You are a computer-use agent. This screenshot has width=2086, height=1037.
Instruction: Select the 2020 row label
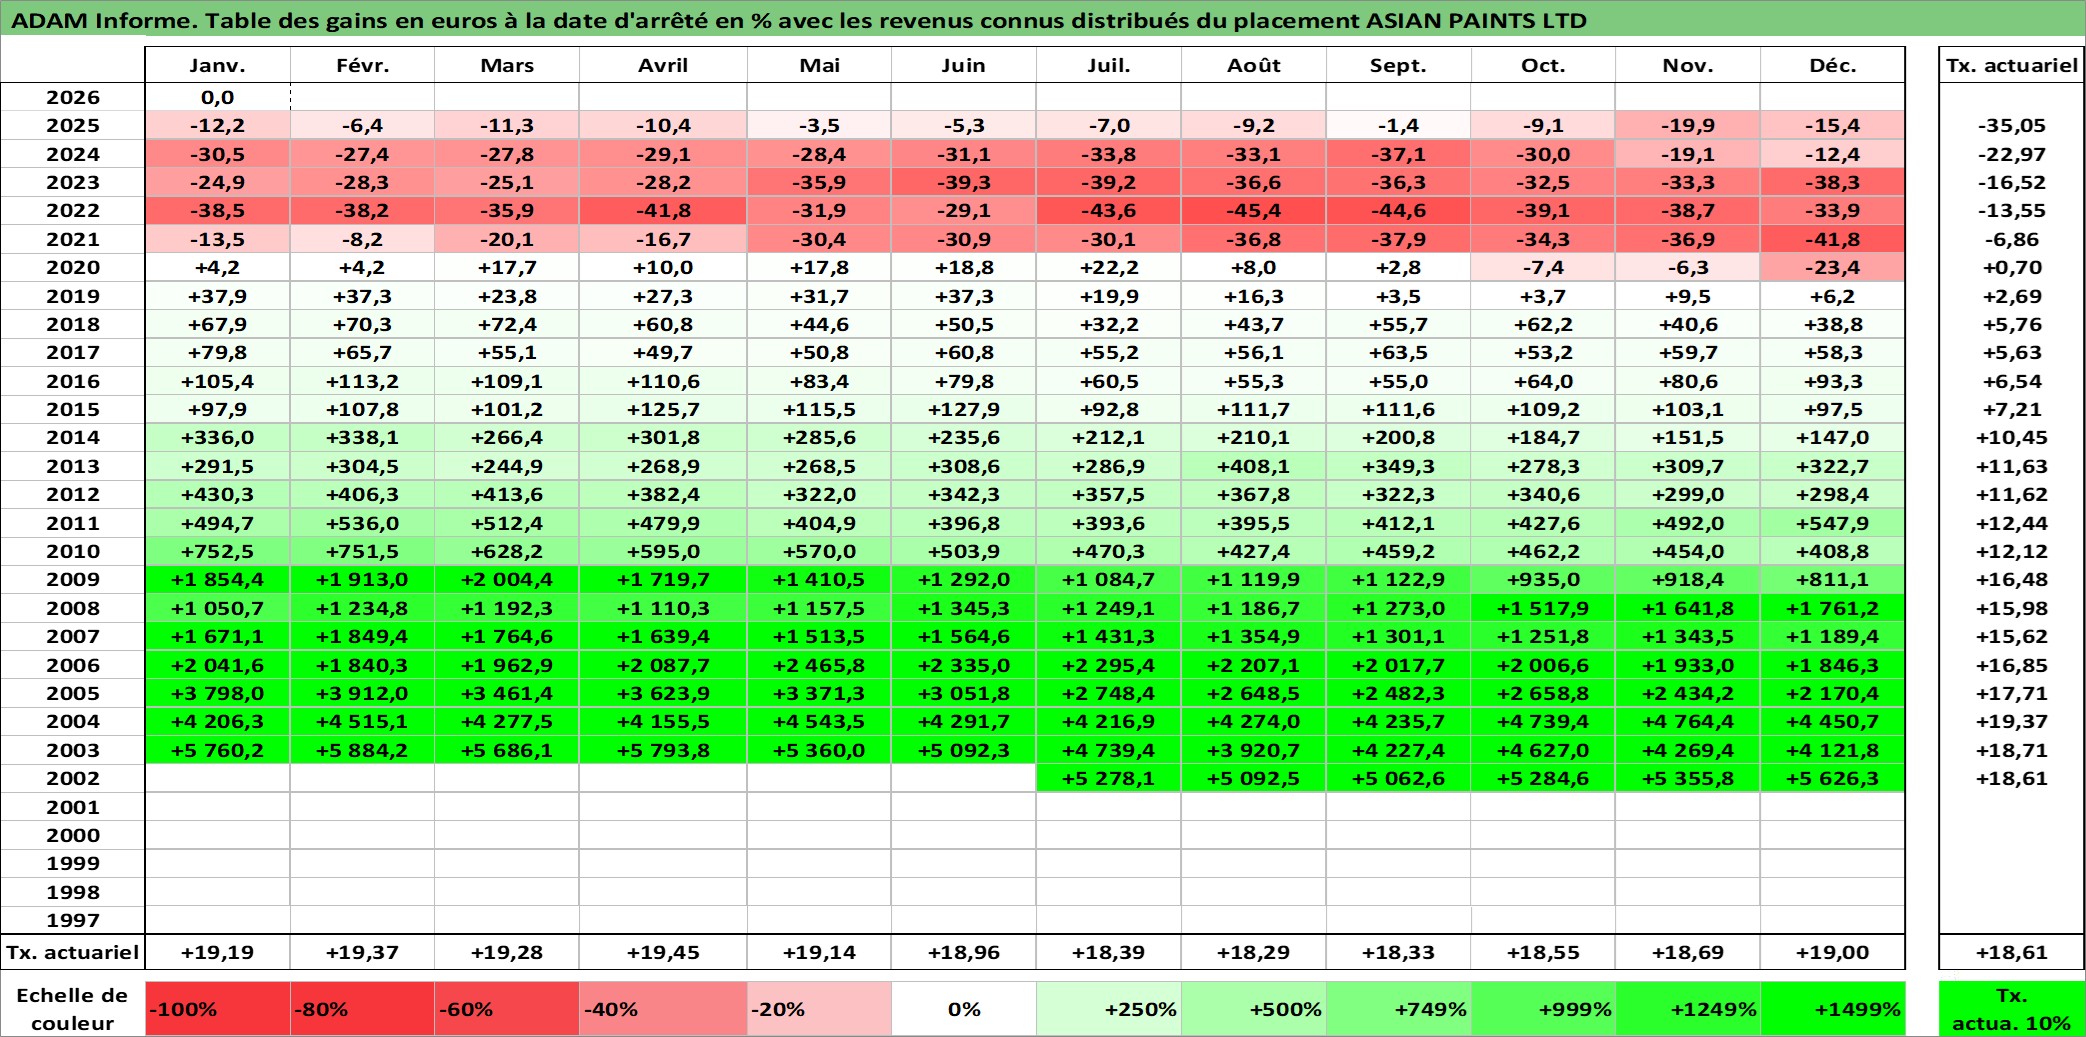pos(73,267)
